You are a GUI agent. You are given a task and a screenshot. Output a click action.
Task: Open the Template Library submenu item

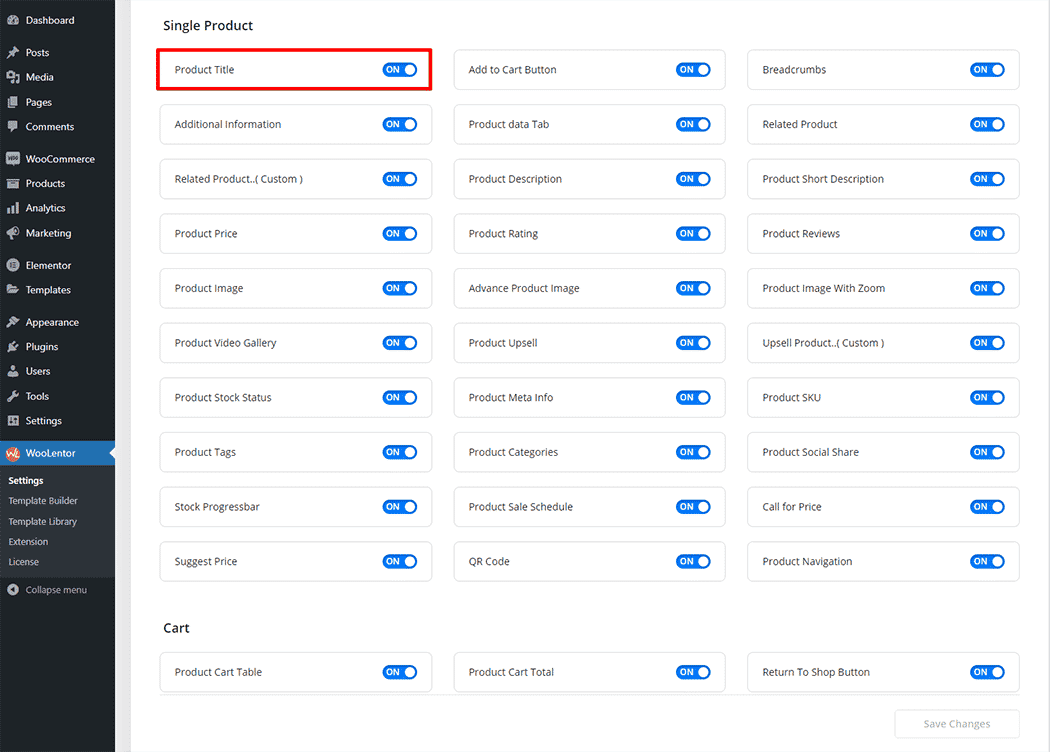coord(43,522)
